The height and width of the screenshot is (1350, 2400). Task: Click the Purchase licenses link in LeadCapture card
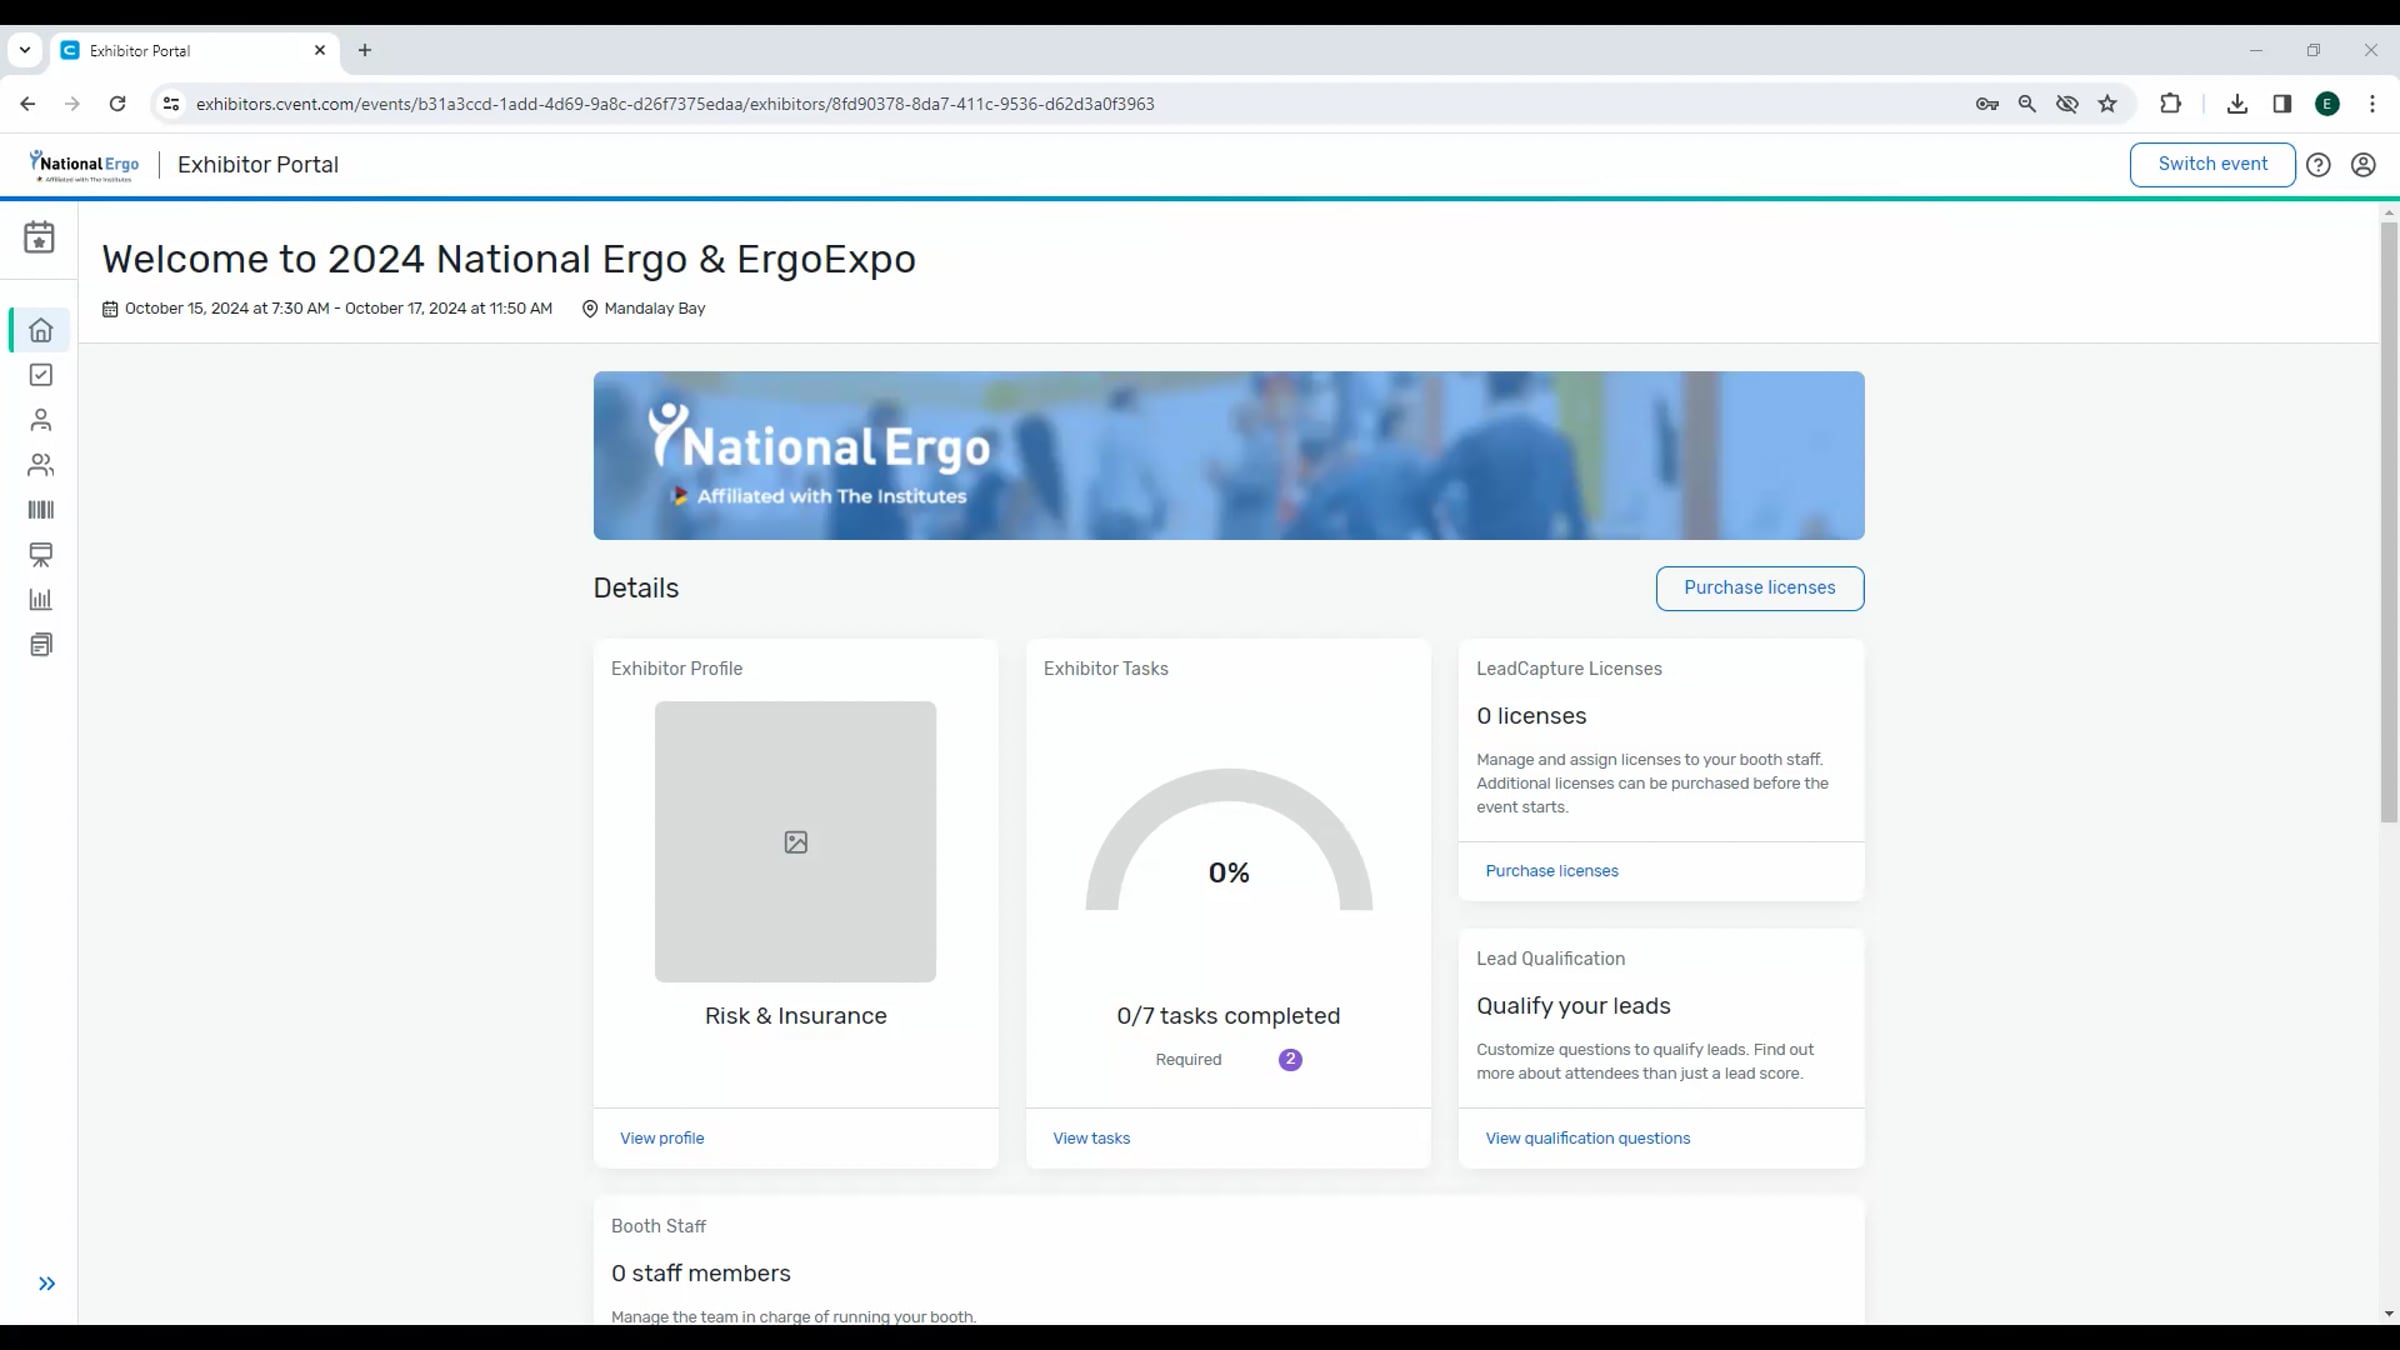click(x=1551, y=871)
